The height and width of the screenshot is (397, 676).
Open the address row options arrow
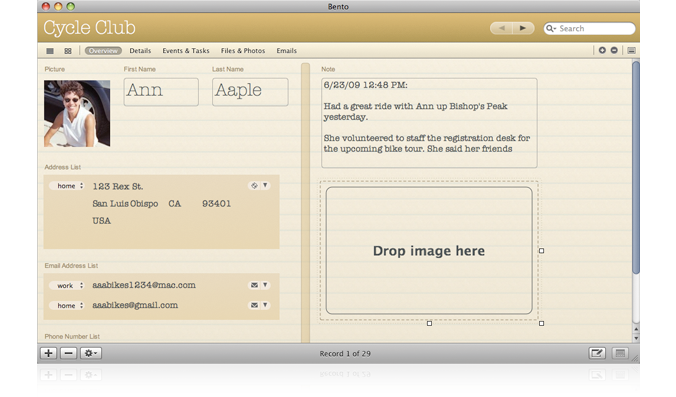click(265, 185)
